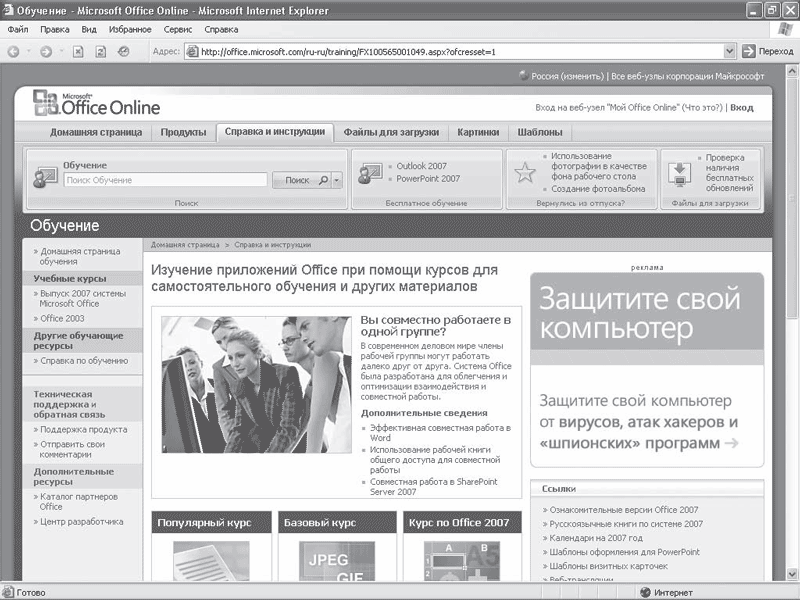Open the Back button history dropdown arrow
800x600 pixels.
pos(29,52)
